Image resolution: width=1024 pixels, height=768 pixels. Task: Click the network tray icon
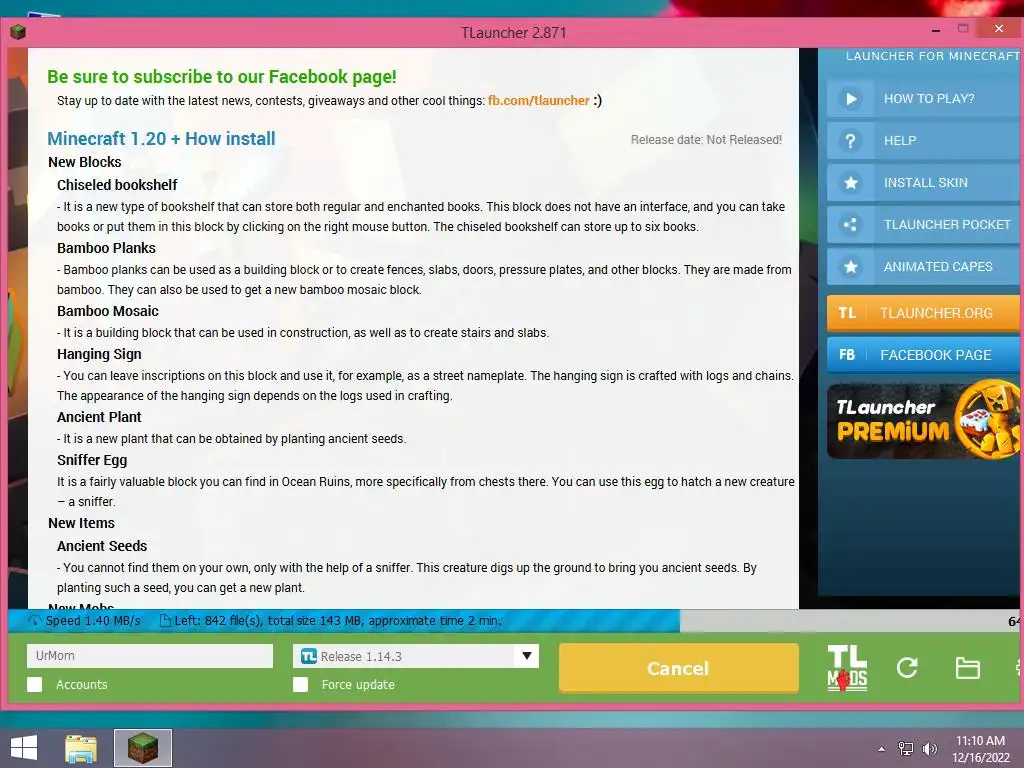pos(905,749)
